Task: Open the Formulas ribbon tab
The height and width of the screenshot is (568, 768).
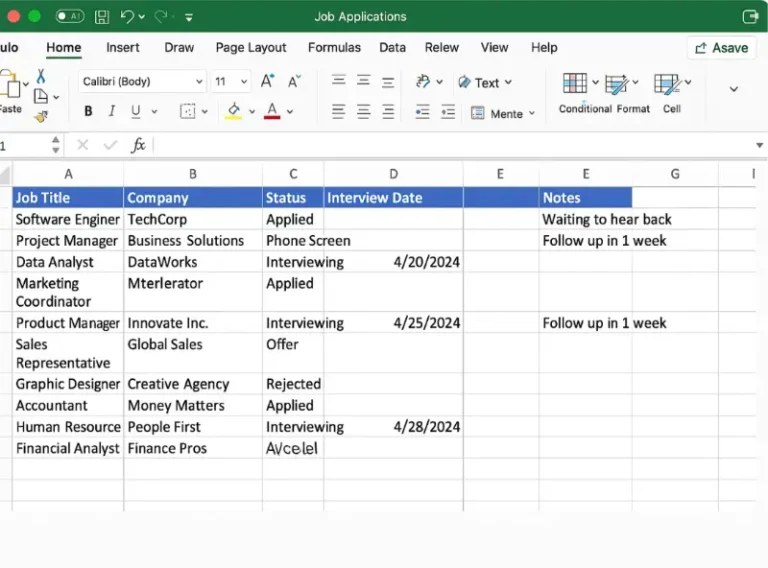Action: coord(334,47)
